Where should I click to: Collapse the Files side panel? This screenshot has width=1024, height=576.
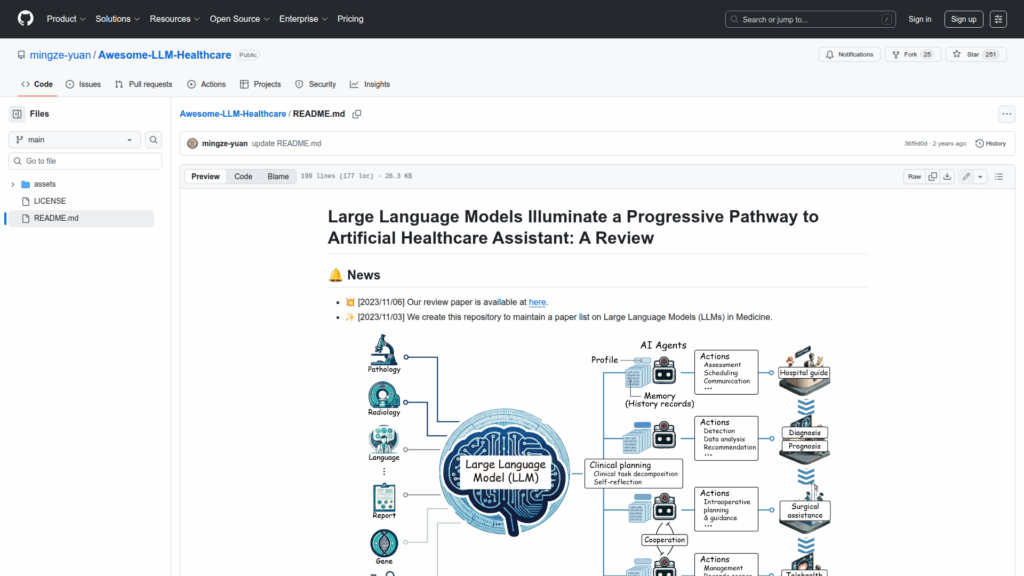(x=17, y=114)
